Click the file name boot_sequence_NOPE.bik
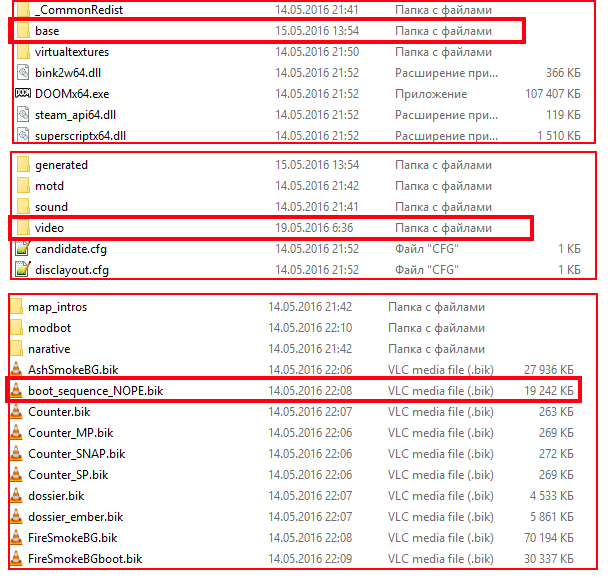This screenshot has width=613, height=581. click(96, 391)
